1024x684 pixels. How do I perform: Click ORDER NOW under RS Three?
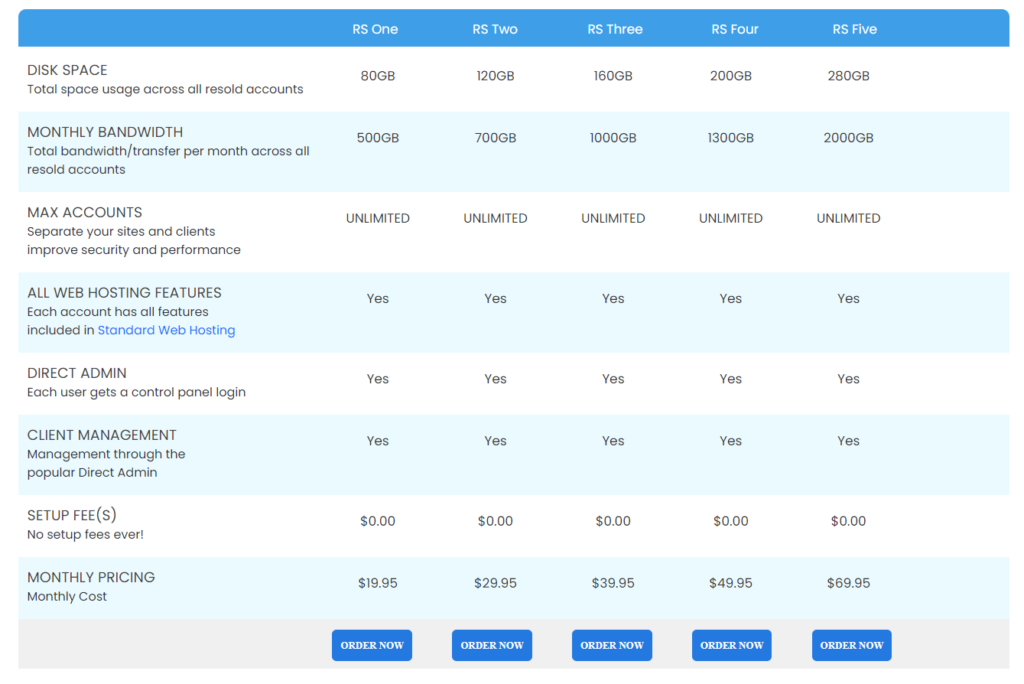click(x=612, y=645)
